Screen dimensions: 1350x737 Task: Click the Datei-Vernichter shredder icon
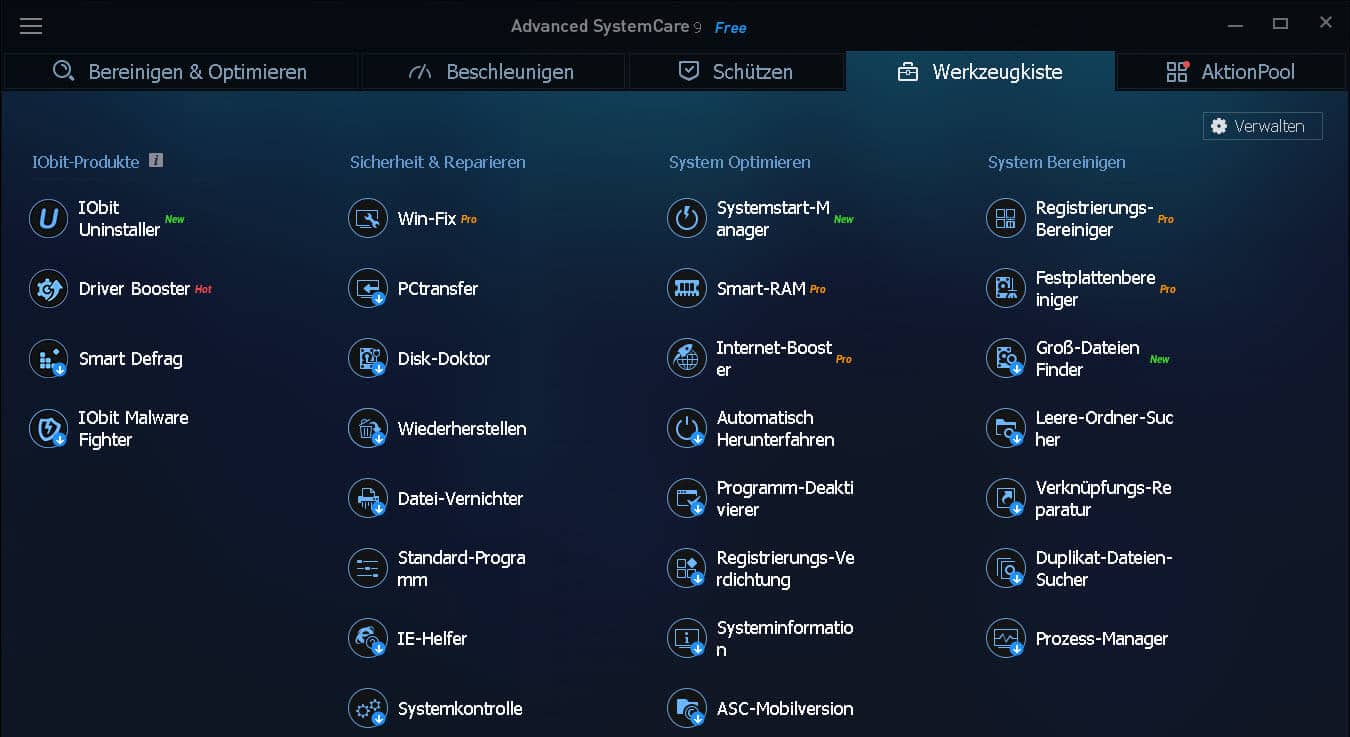367,498
